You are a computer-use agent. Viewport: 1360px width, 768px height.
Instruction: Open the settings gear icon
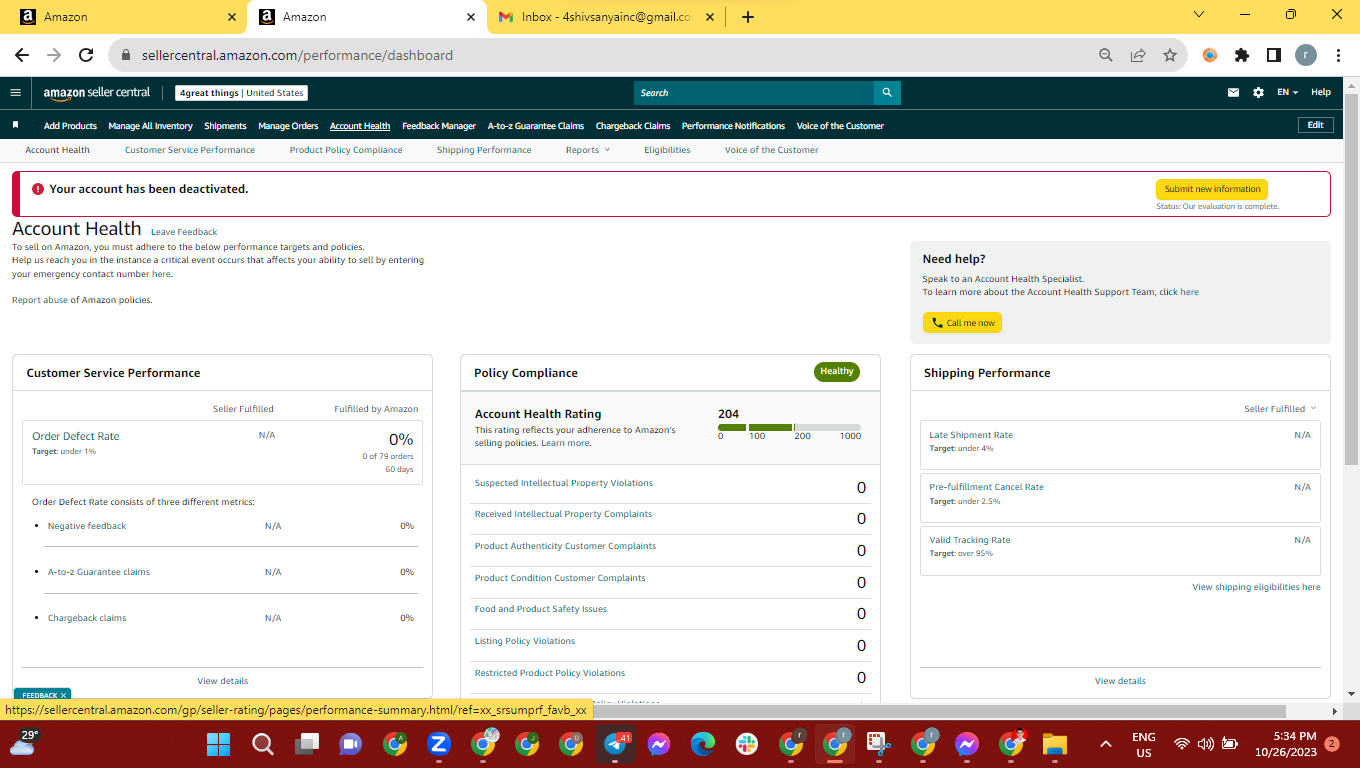(1258, 93)
